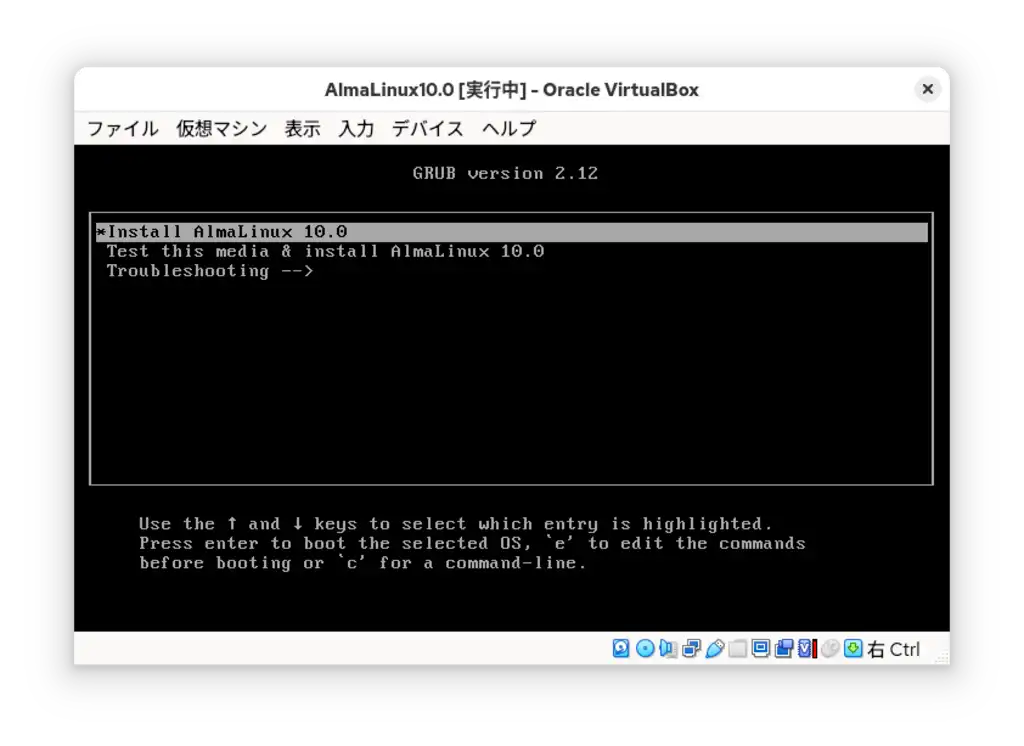This screenshot has width=1024, height=746.
Task: Click the optical drive status icon
Action: click(643, 648)
